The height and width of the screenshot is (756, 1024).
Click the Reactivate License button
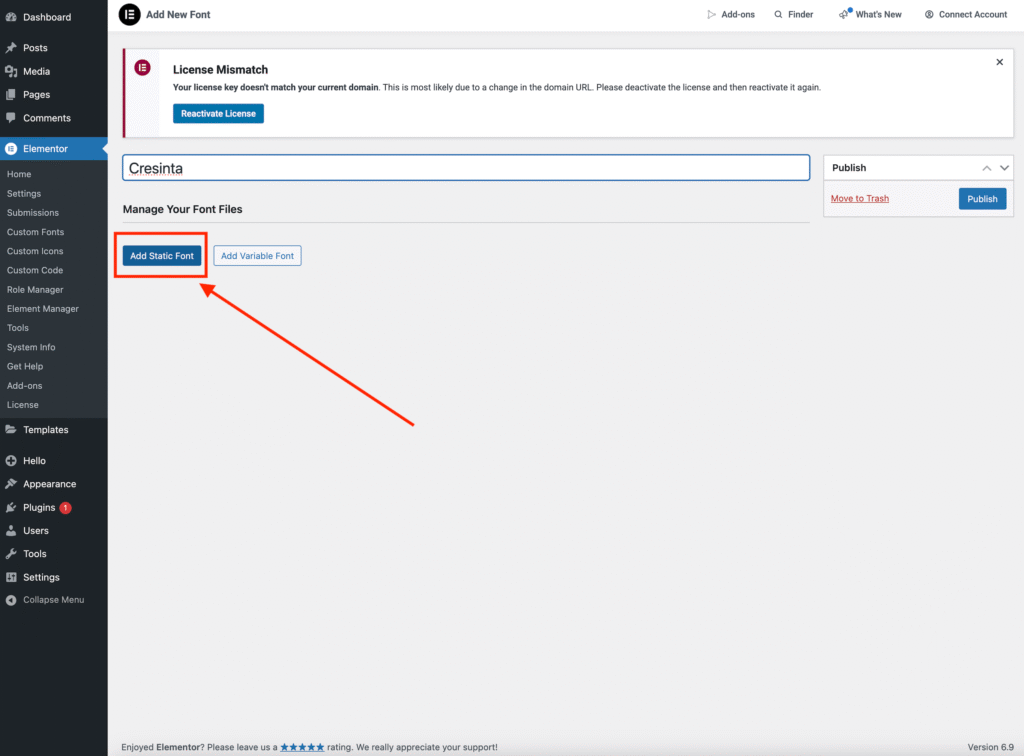[218, 114]
